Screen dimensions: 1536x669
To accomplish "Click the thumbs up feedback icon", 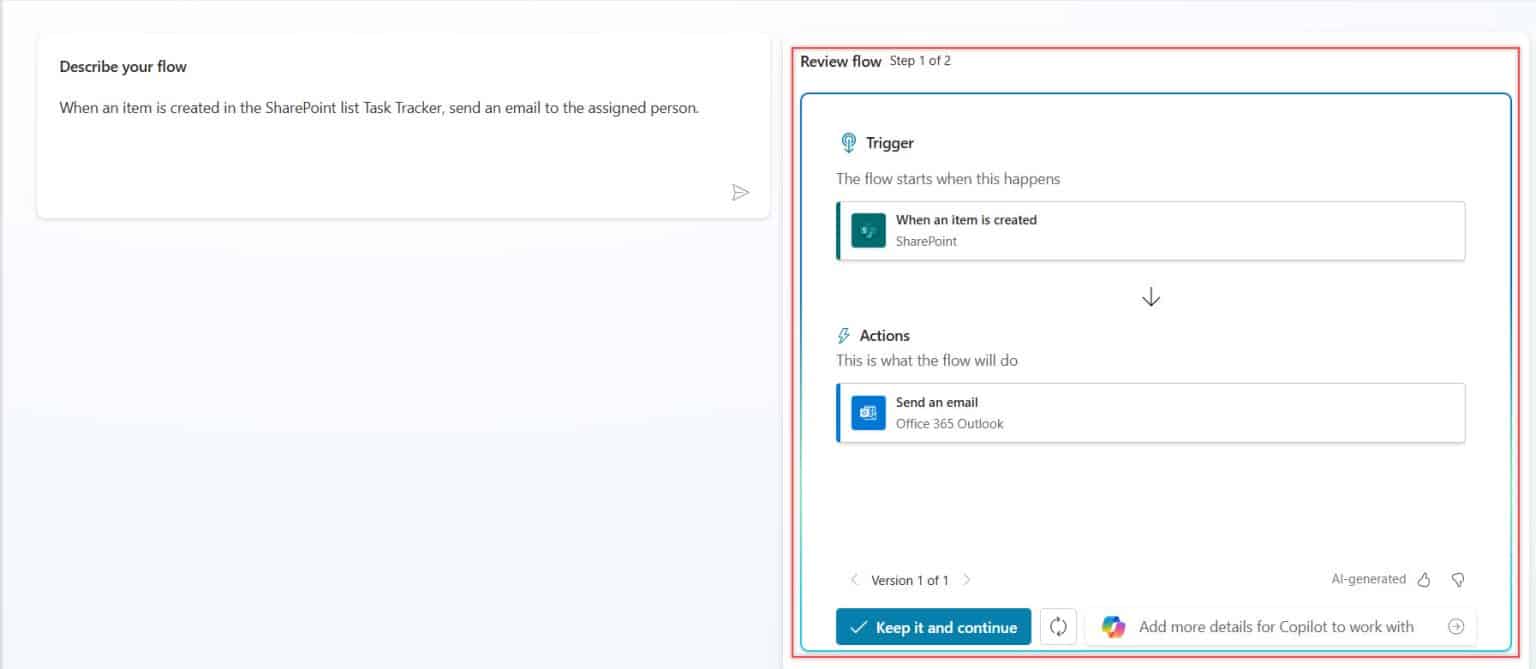I will [1425, 580].
